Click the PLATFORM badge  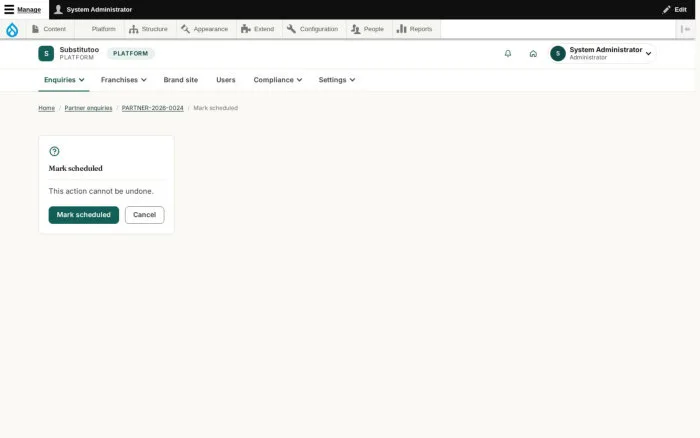coord(130,54)
